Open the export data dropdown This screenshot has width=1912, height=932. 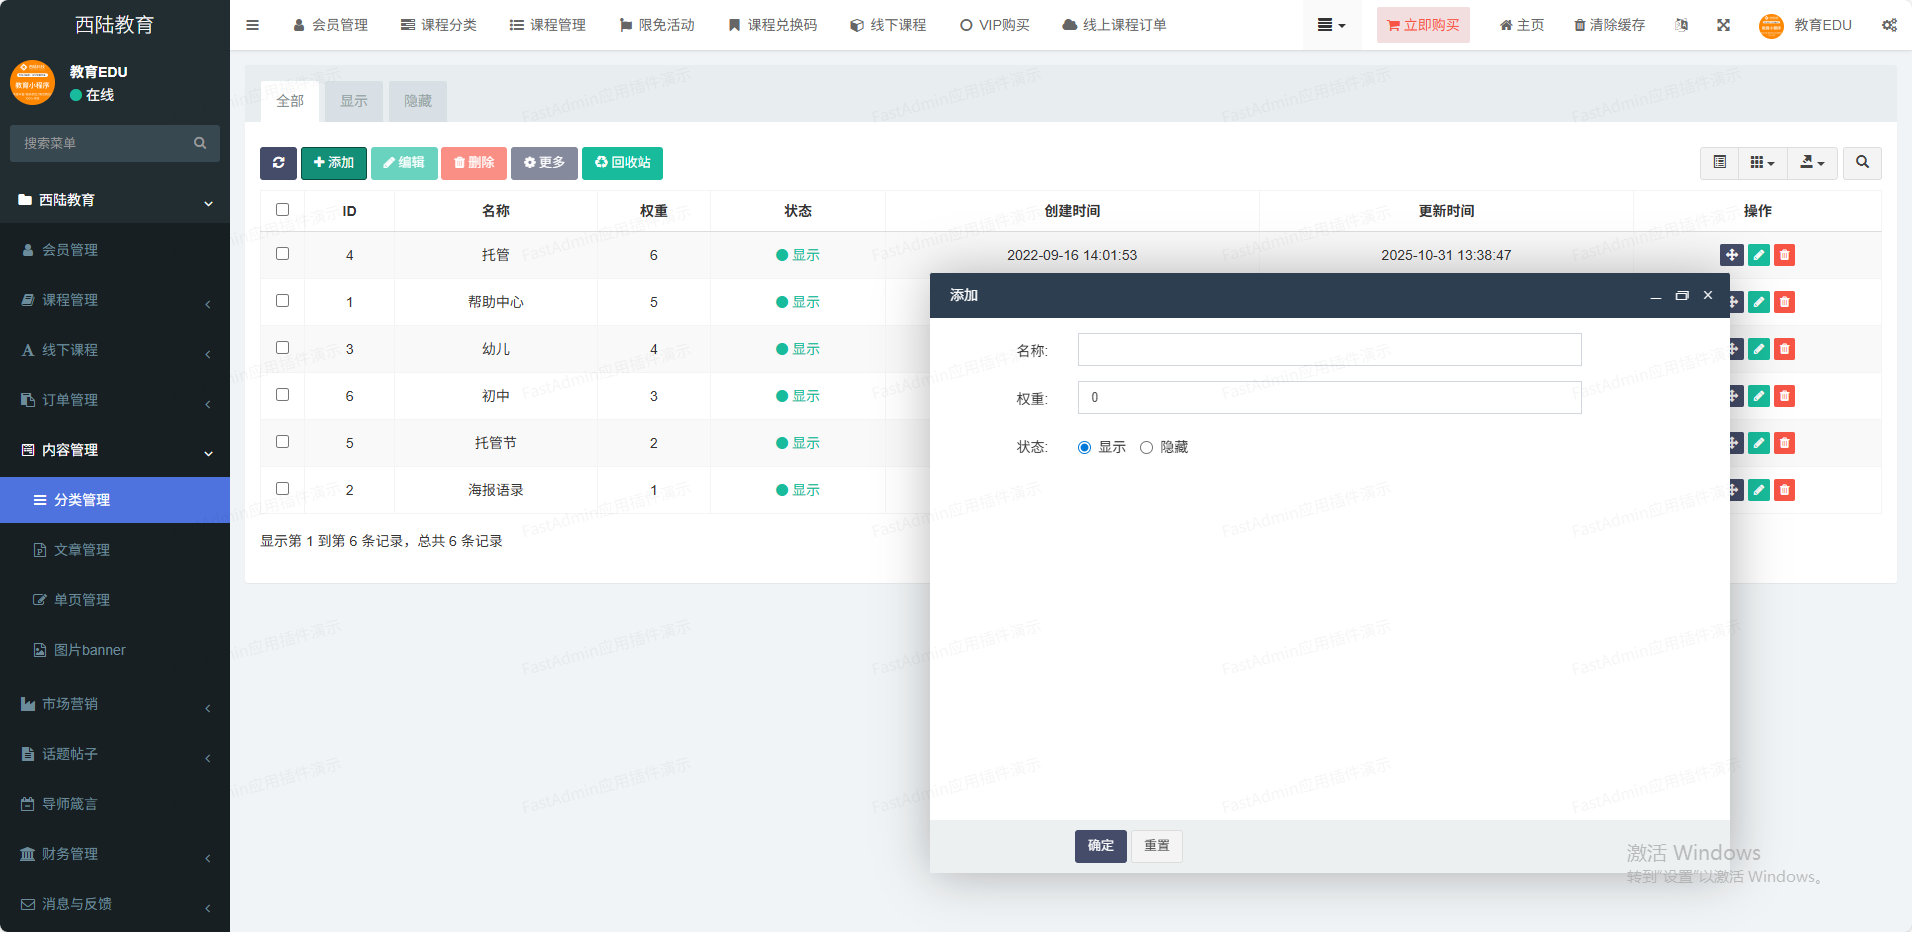coord(1812,163)
